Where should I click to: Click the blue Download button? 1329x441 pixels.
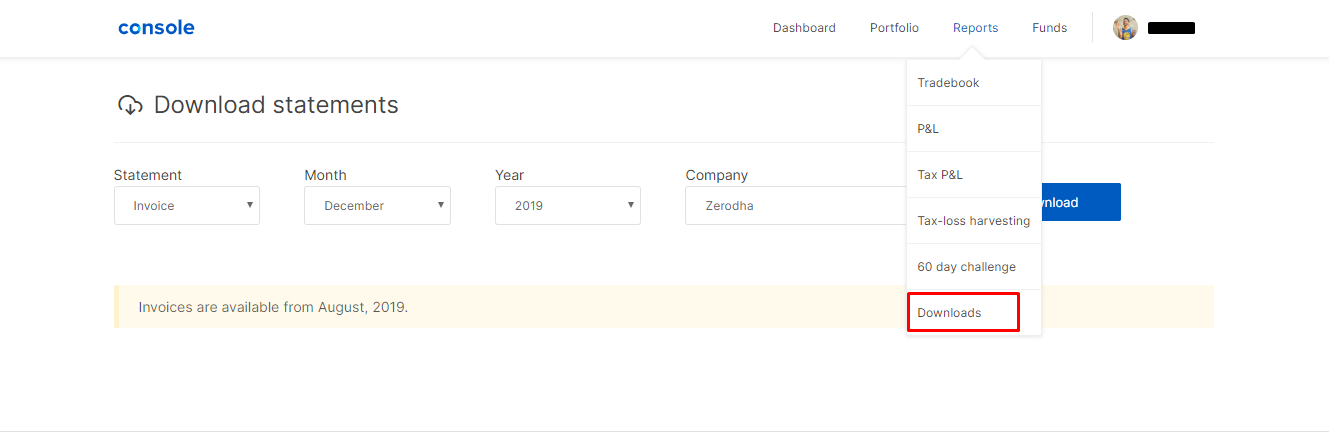coord(1081,202)
